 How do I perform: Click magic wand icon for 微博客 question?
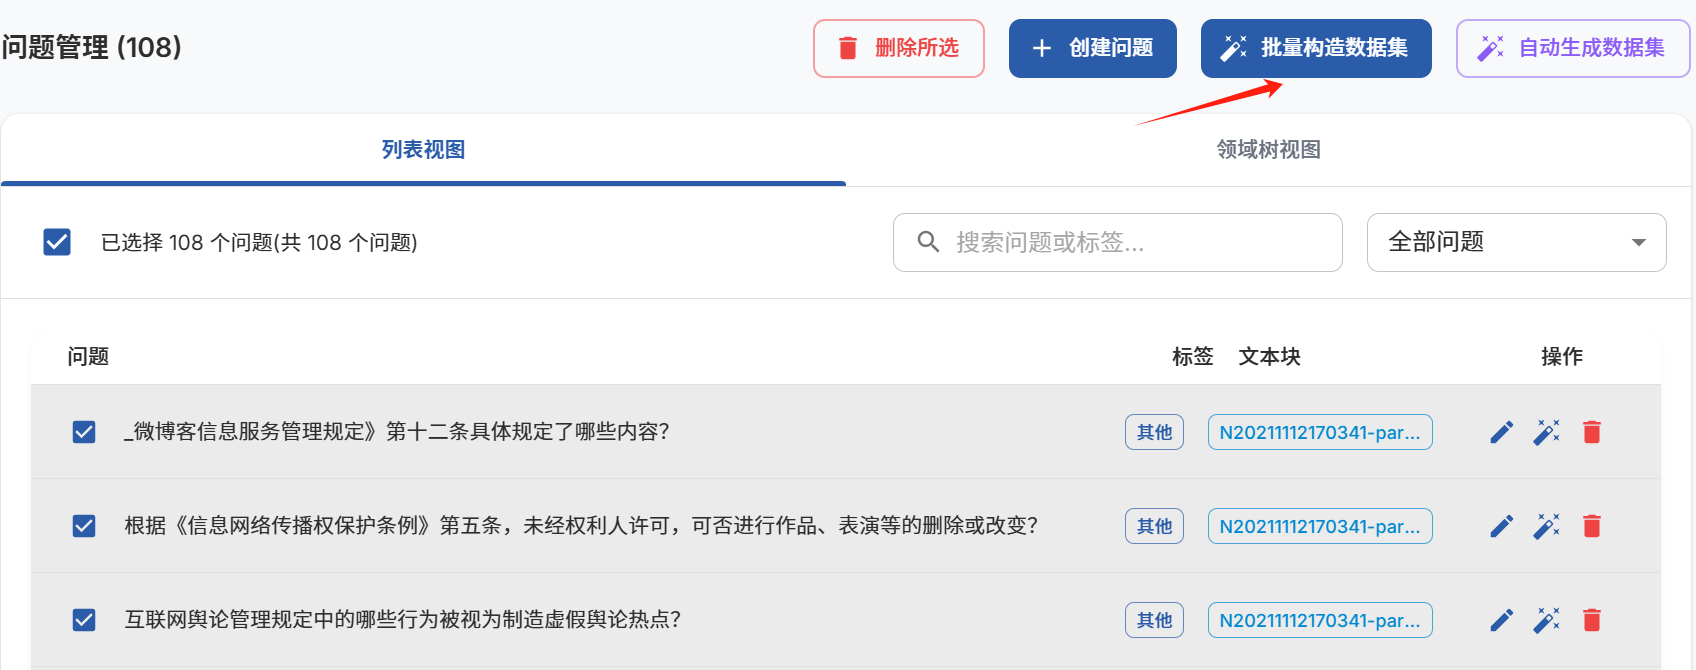1546,432
